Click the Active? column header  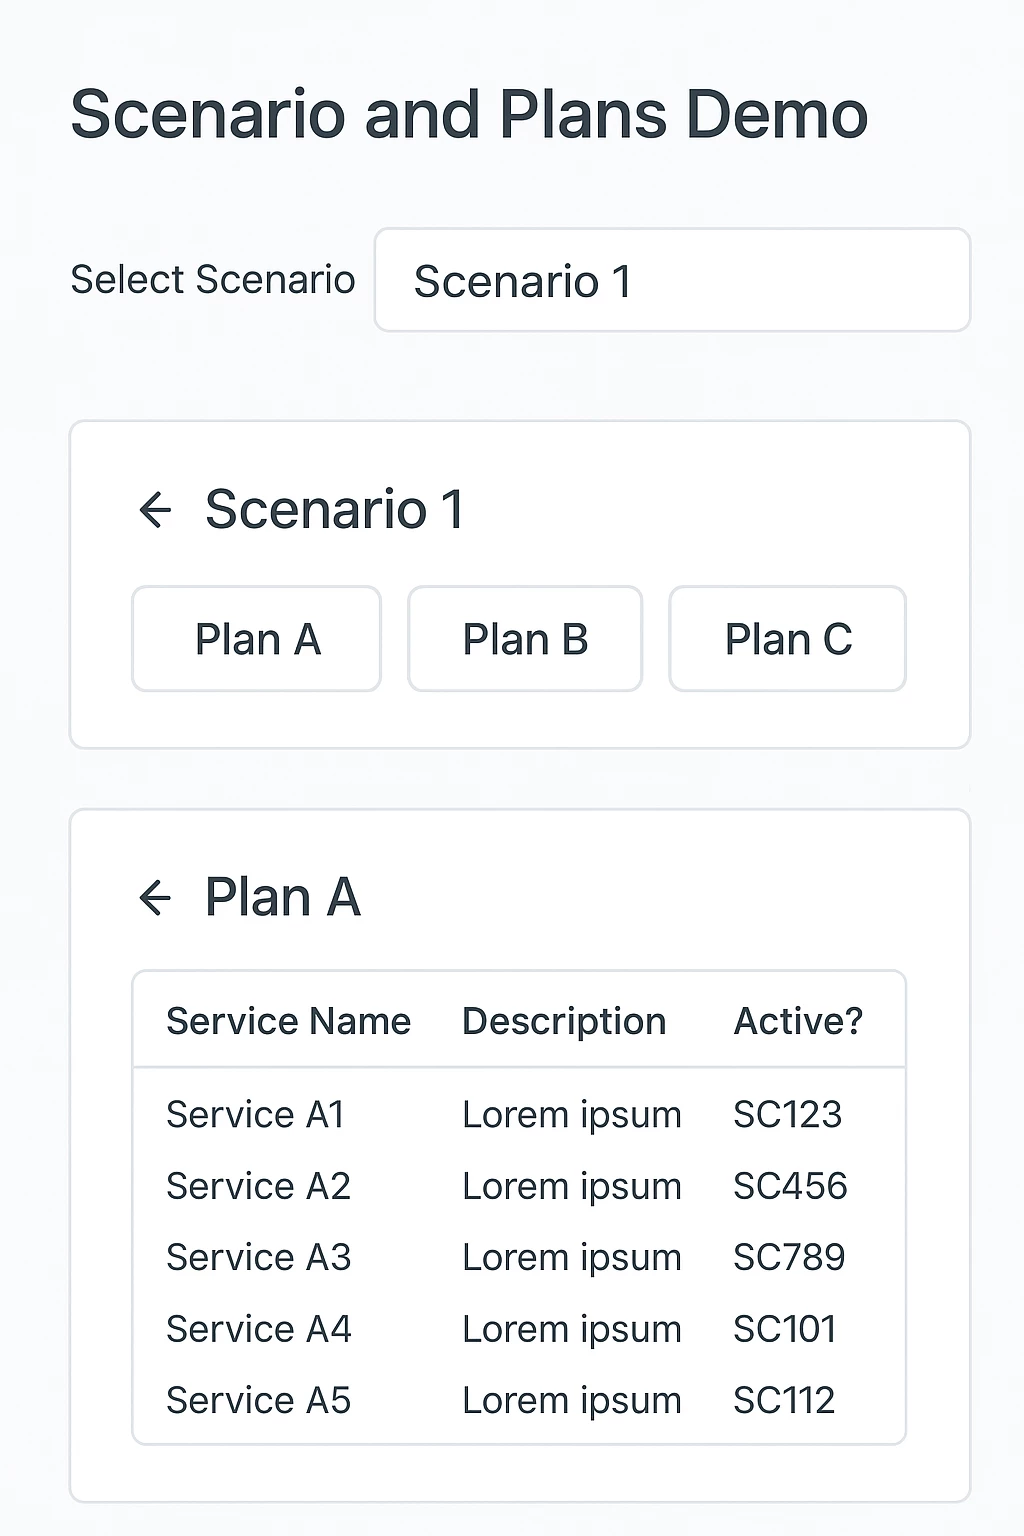tap(798, 1021)
